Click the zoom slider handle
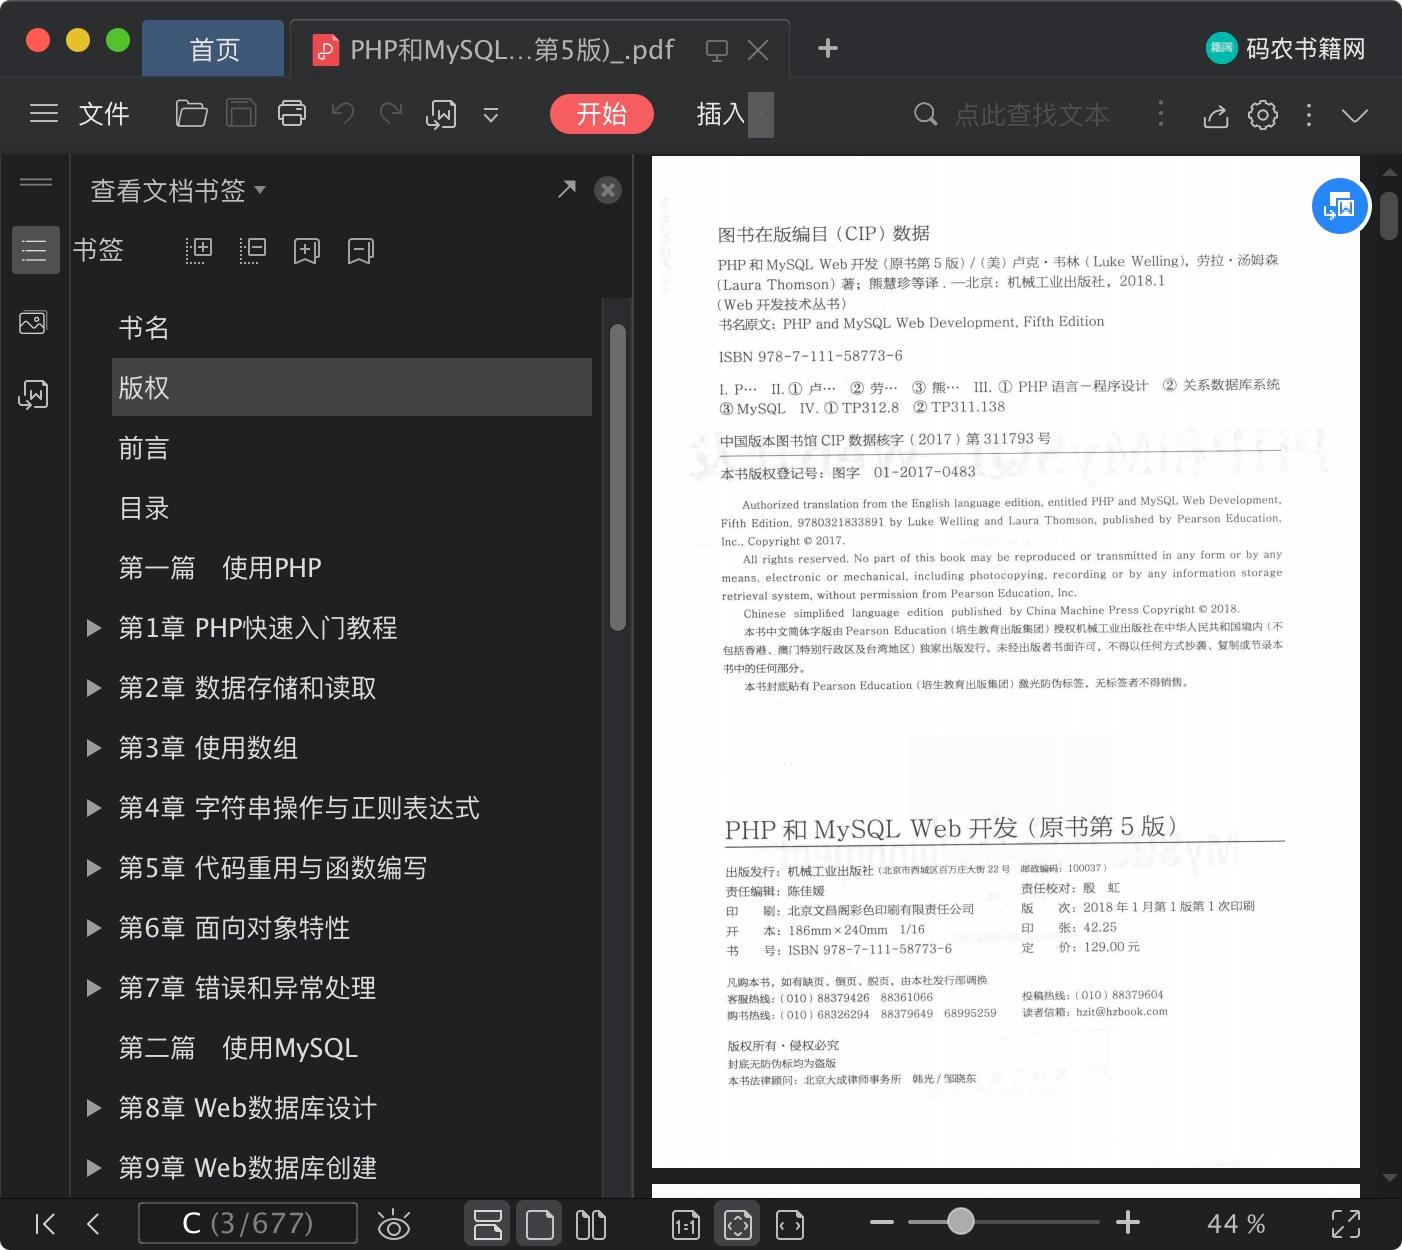 961,1221
